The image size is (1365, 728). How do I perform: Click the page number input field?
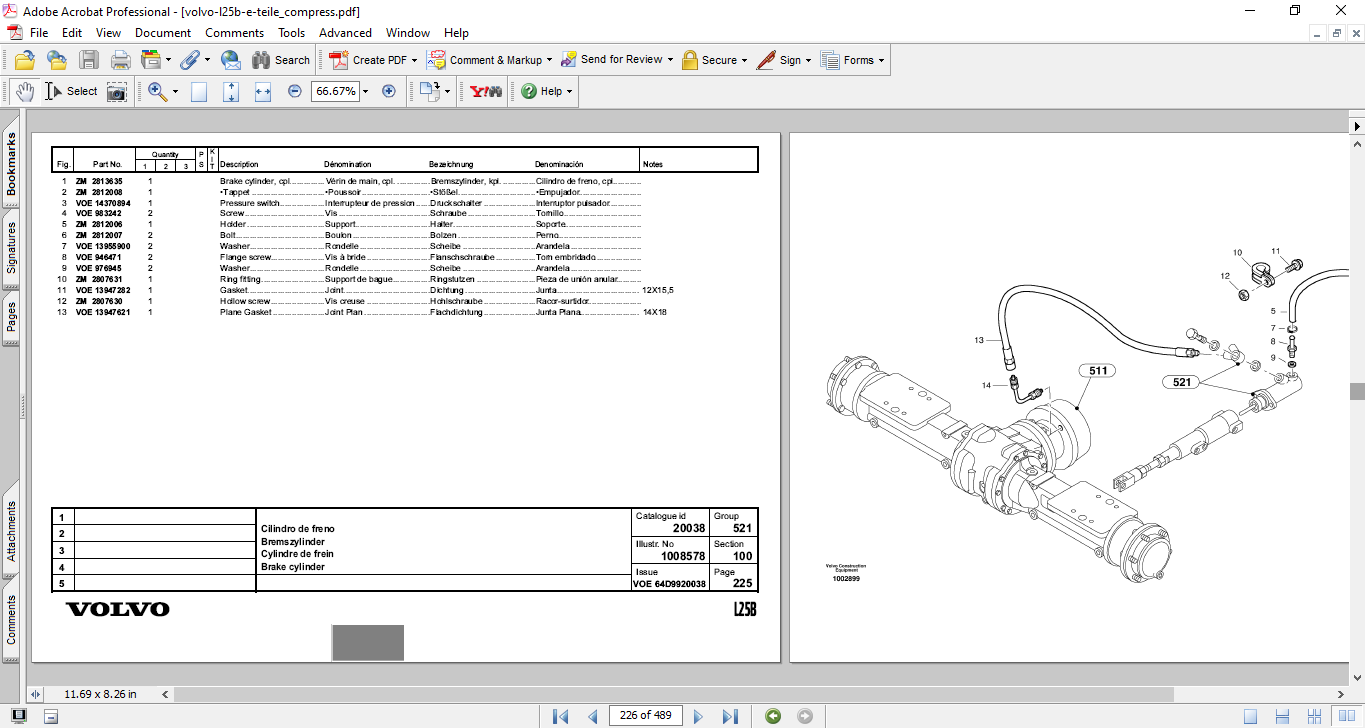(646, 715)
